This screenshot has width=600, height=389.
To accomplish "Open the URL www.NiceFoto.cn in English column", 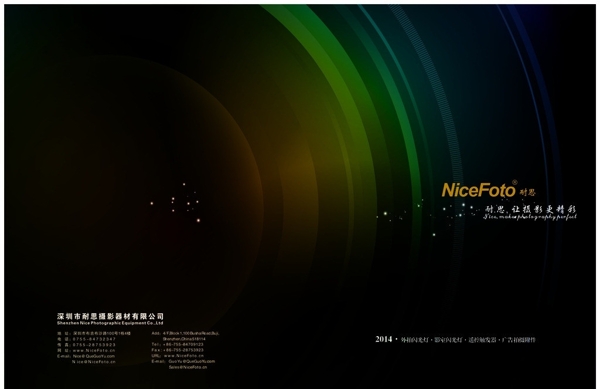I will pos(178,355).
